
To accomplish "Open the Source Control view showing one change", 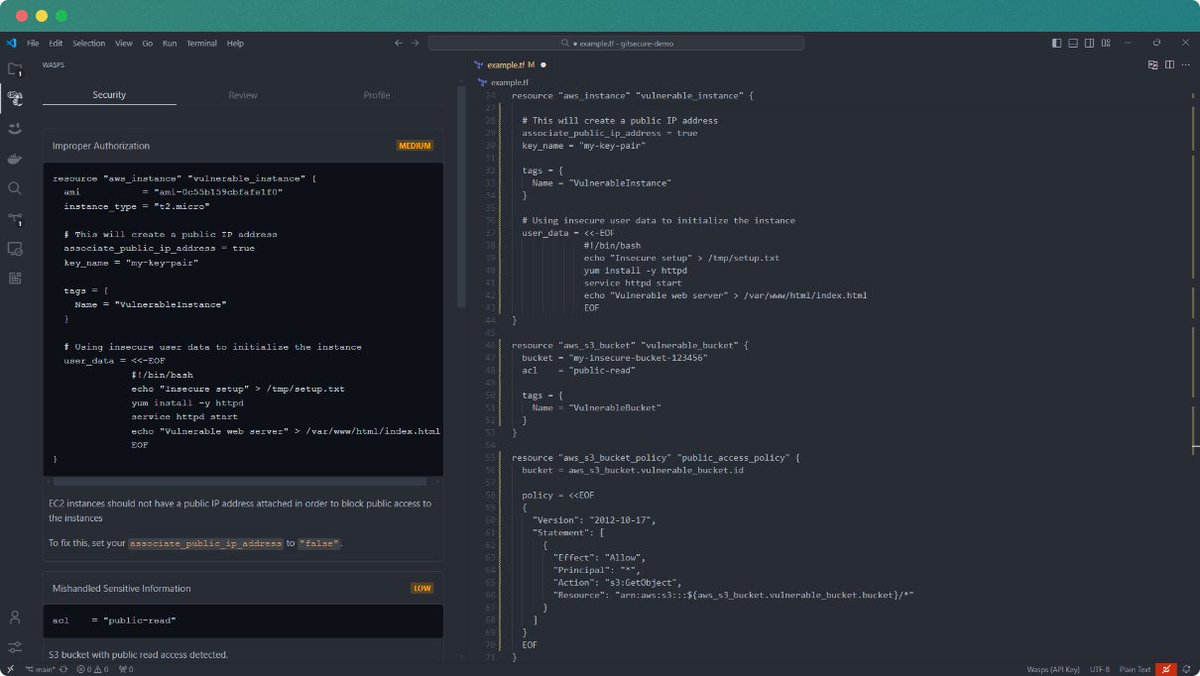I will (x=15, y=218).
